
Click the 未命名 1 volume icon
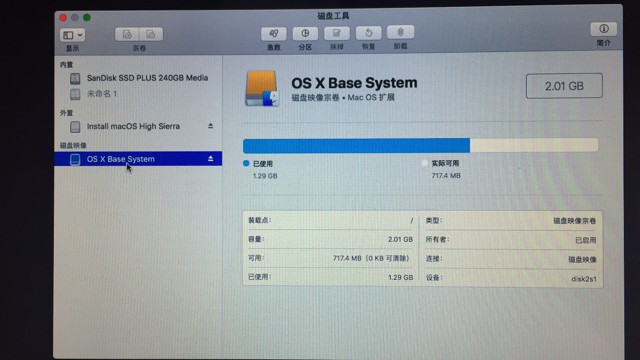point(75,94)
